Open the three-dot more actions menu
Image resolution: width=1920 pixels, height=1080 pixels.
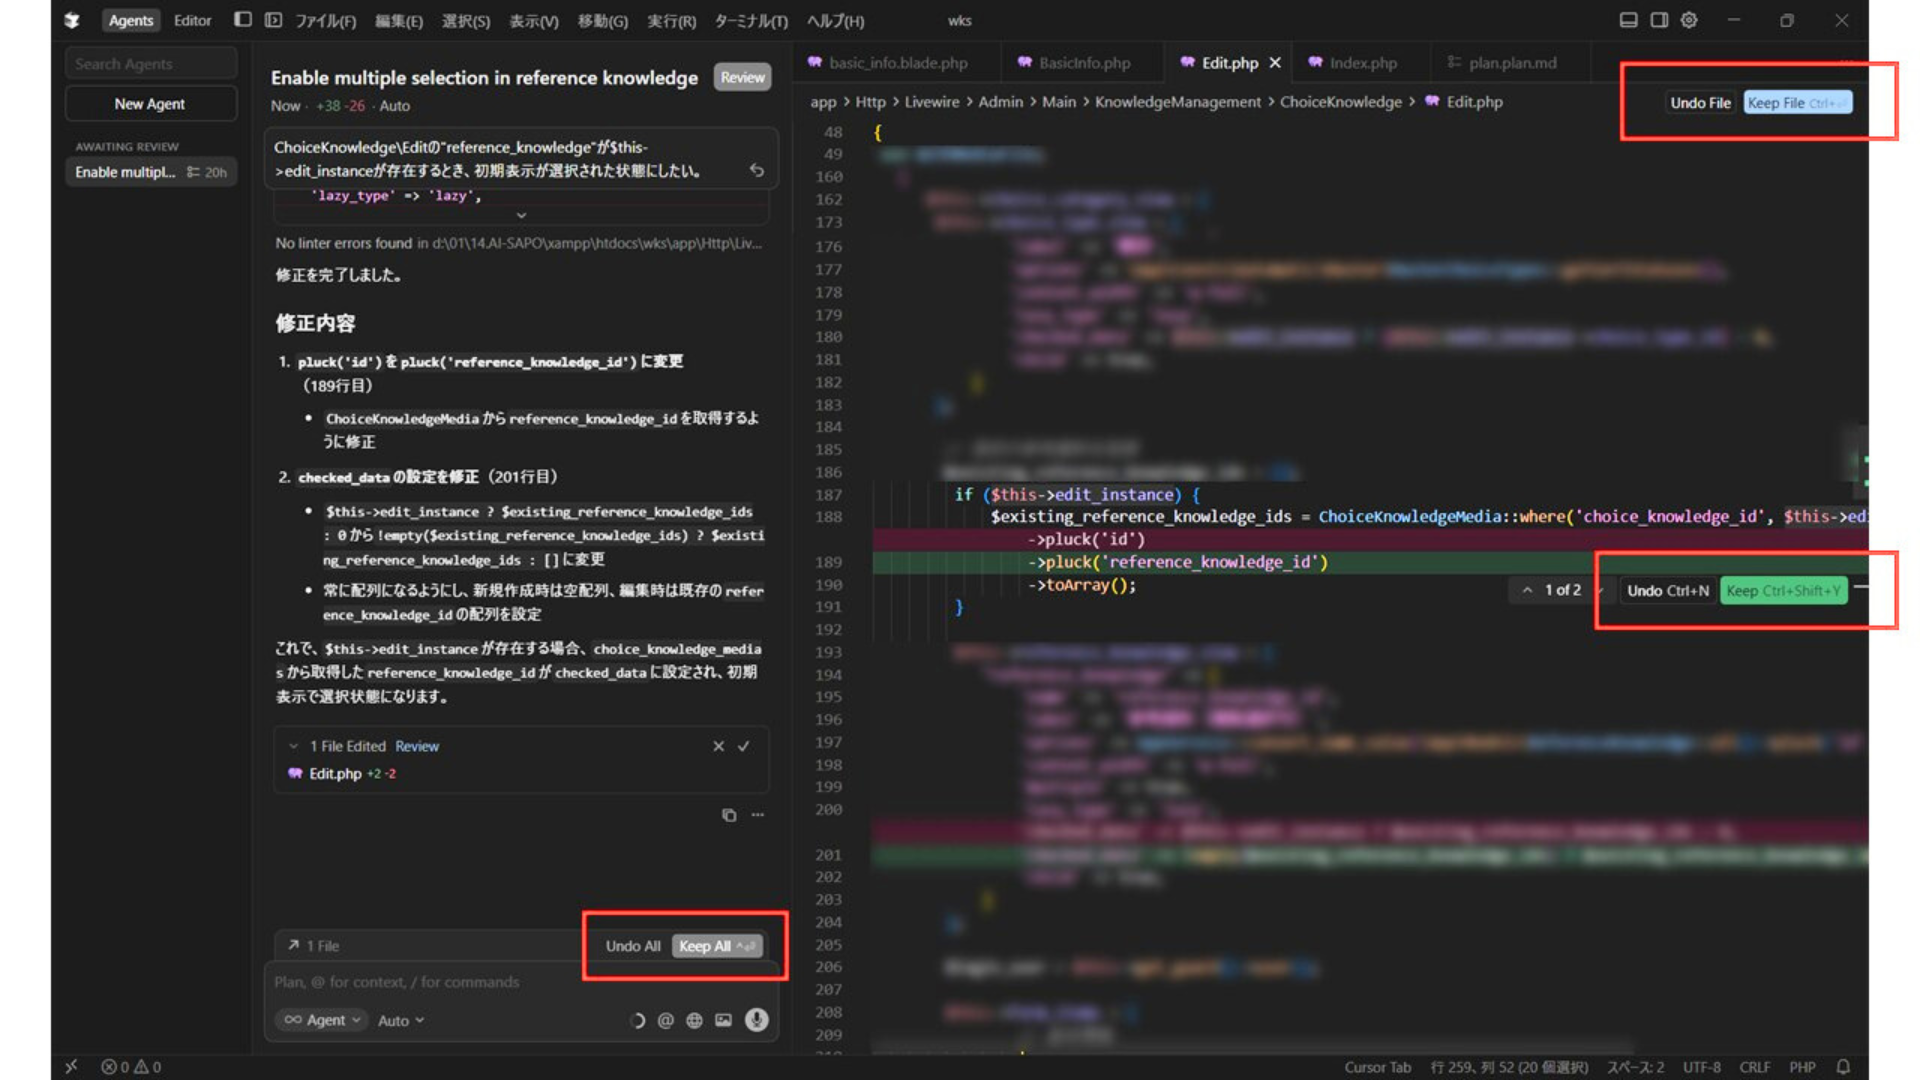coord(758,815)
